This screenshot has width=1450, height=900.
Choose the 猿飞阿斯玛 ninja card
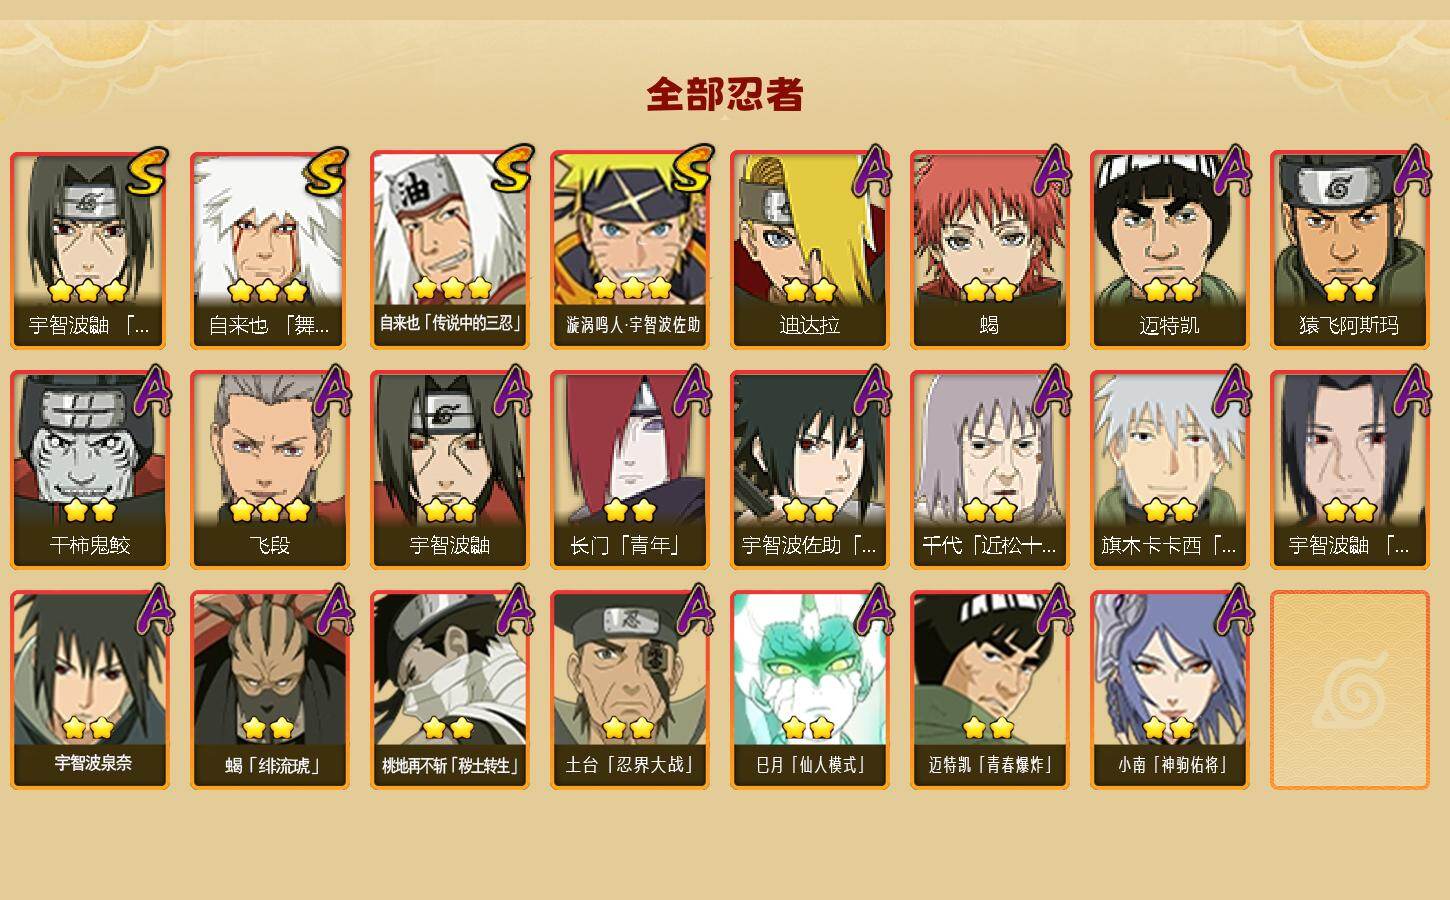coord(1350,250)
